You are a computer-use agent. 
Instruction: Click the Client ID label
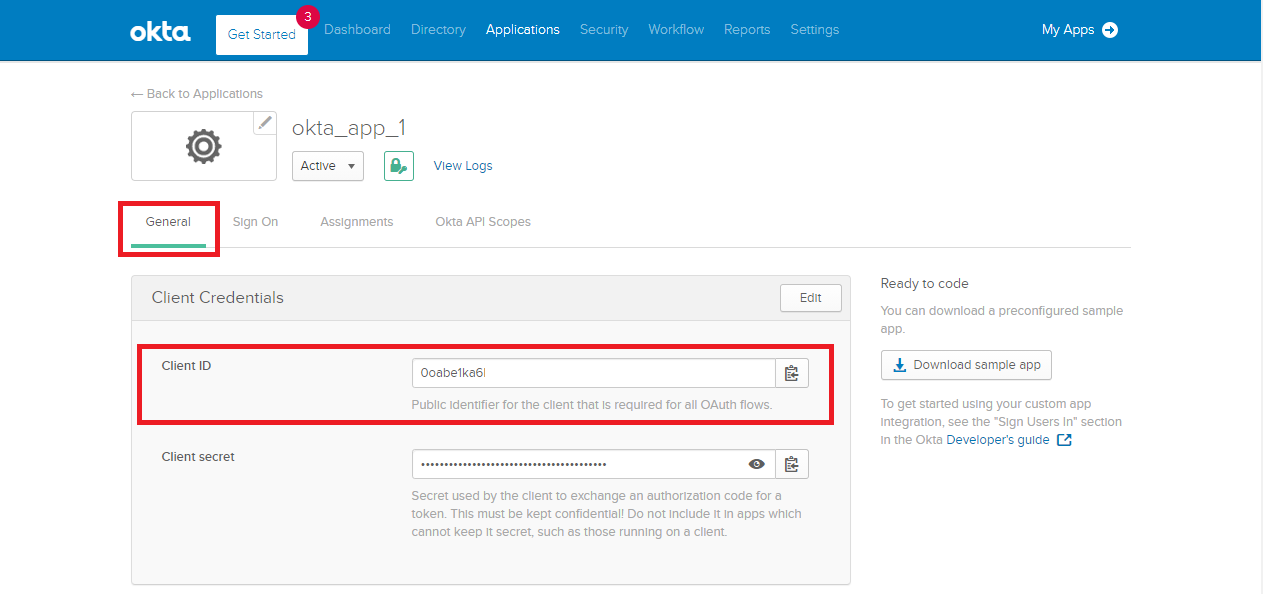(x=186, y=366)
